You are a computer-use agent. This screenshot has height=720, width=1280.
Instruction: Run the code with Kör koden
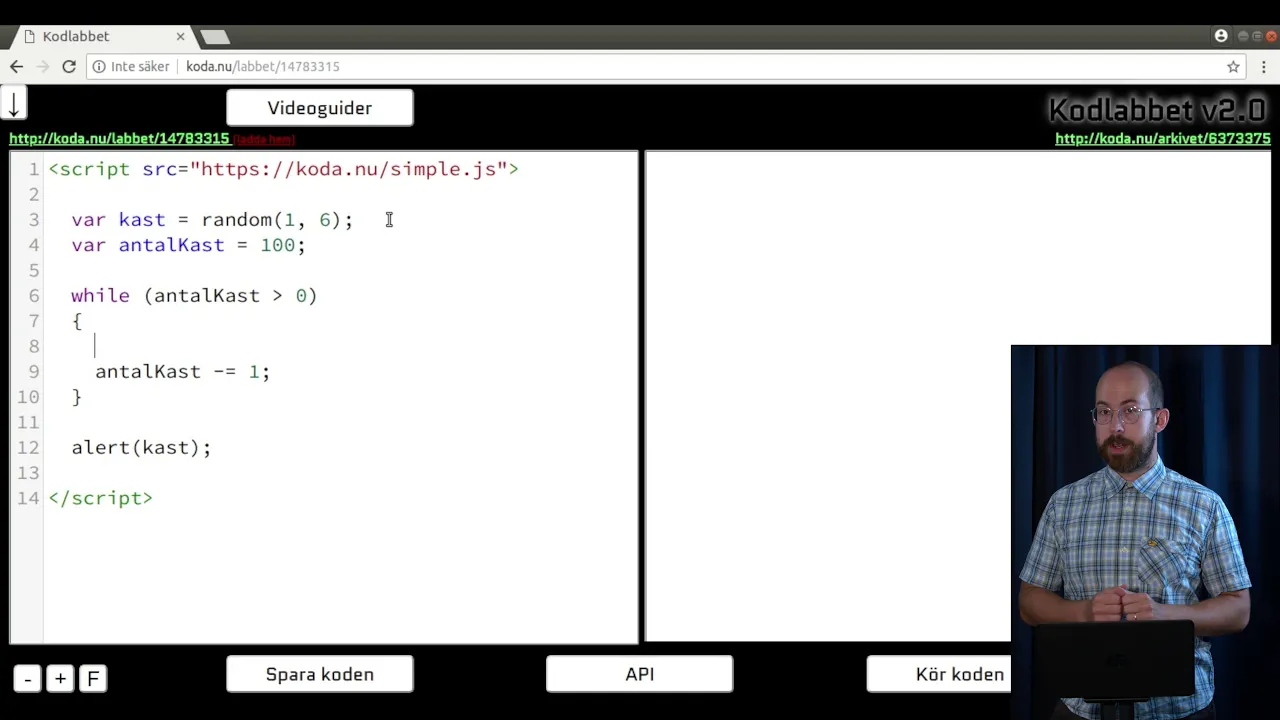[939, 674]
